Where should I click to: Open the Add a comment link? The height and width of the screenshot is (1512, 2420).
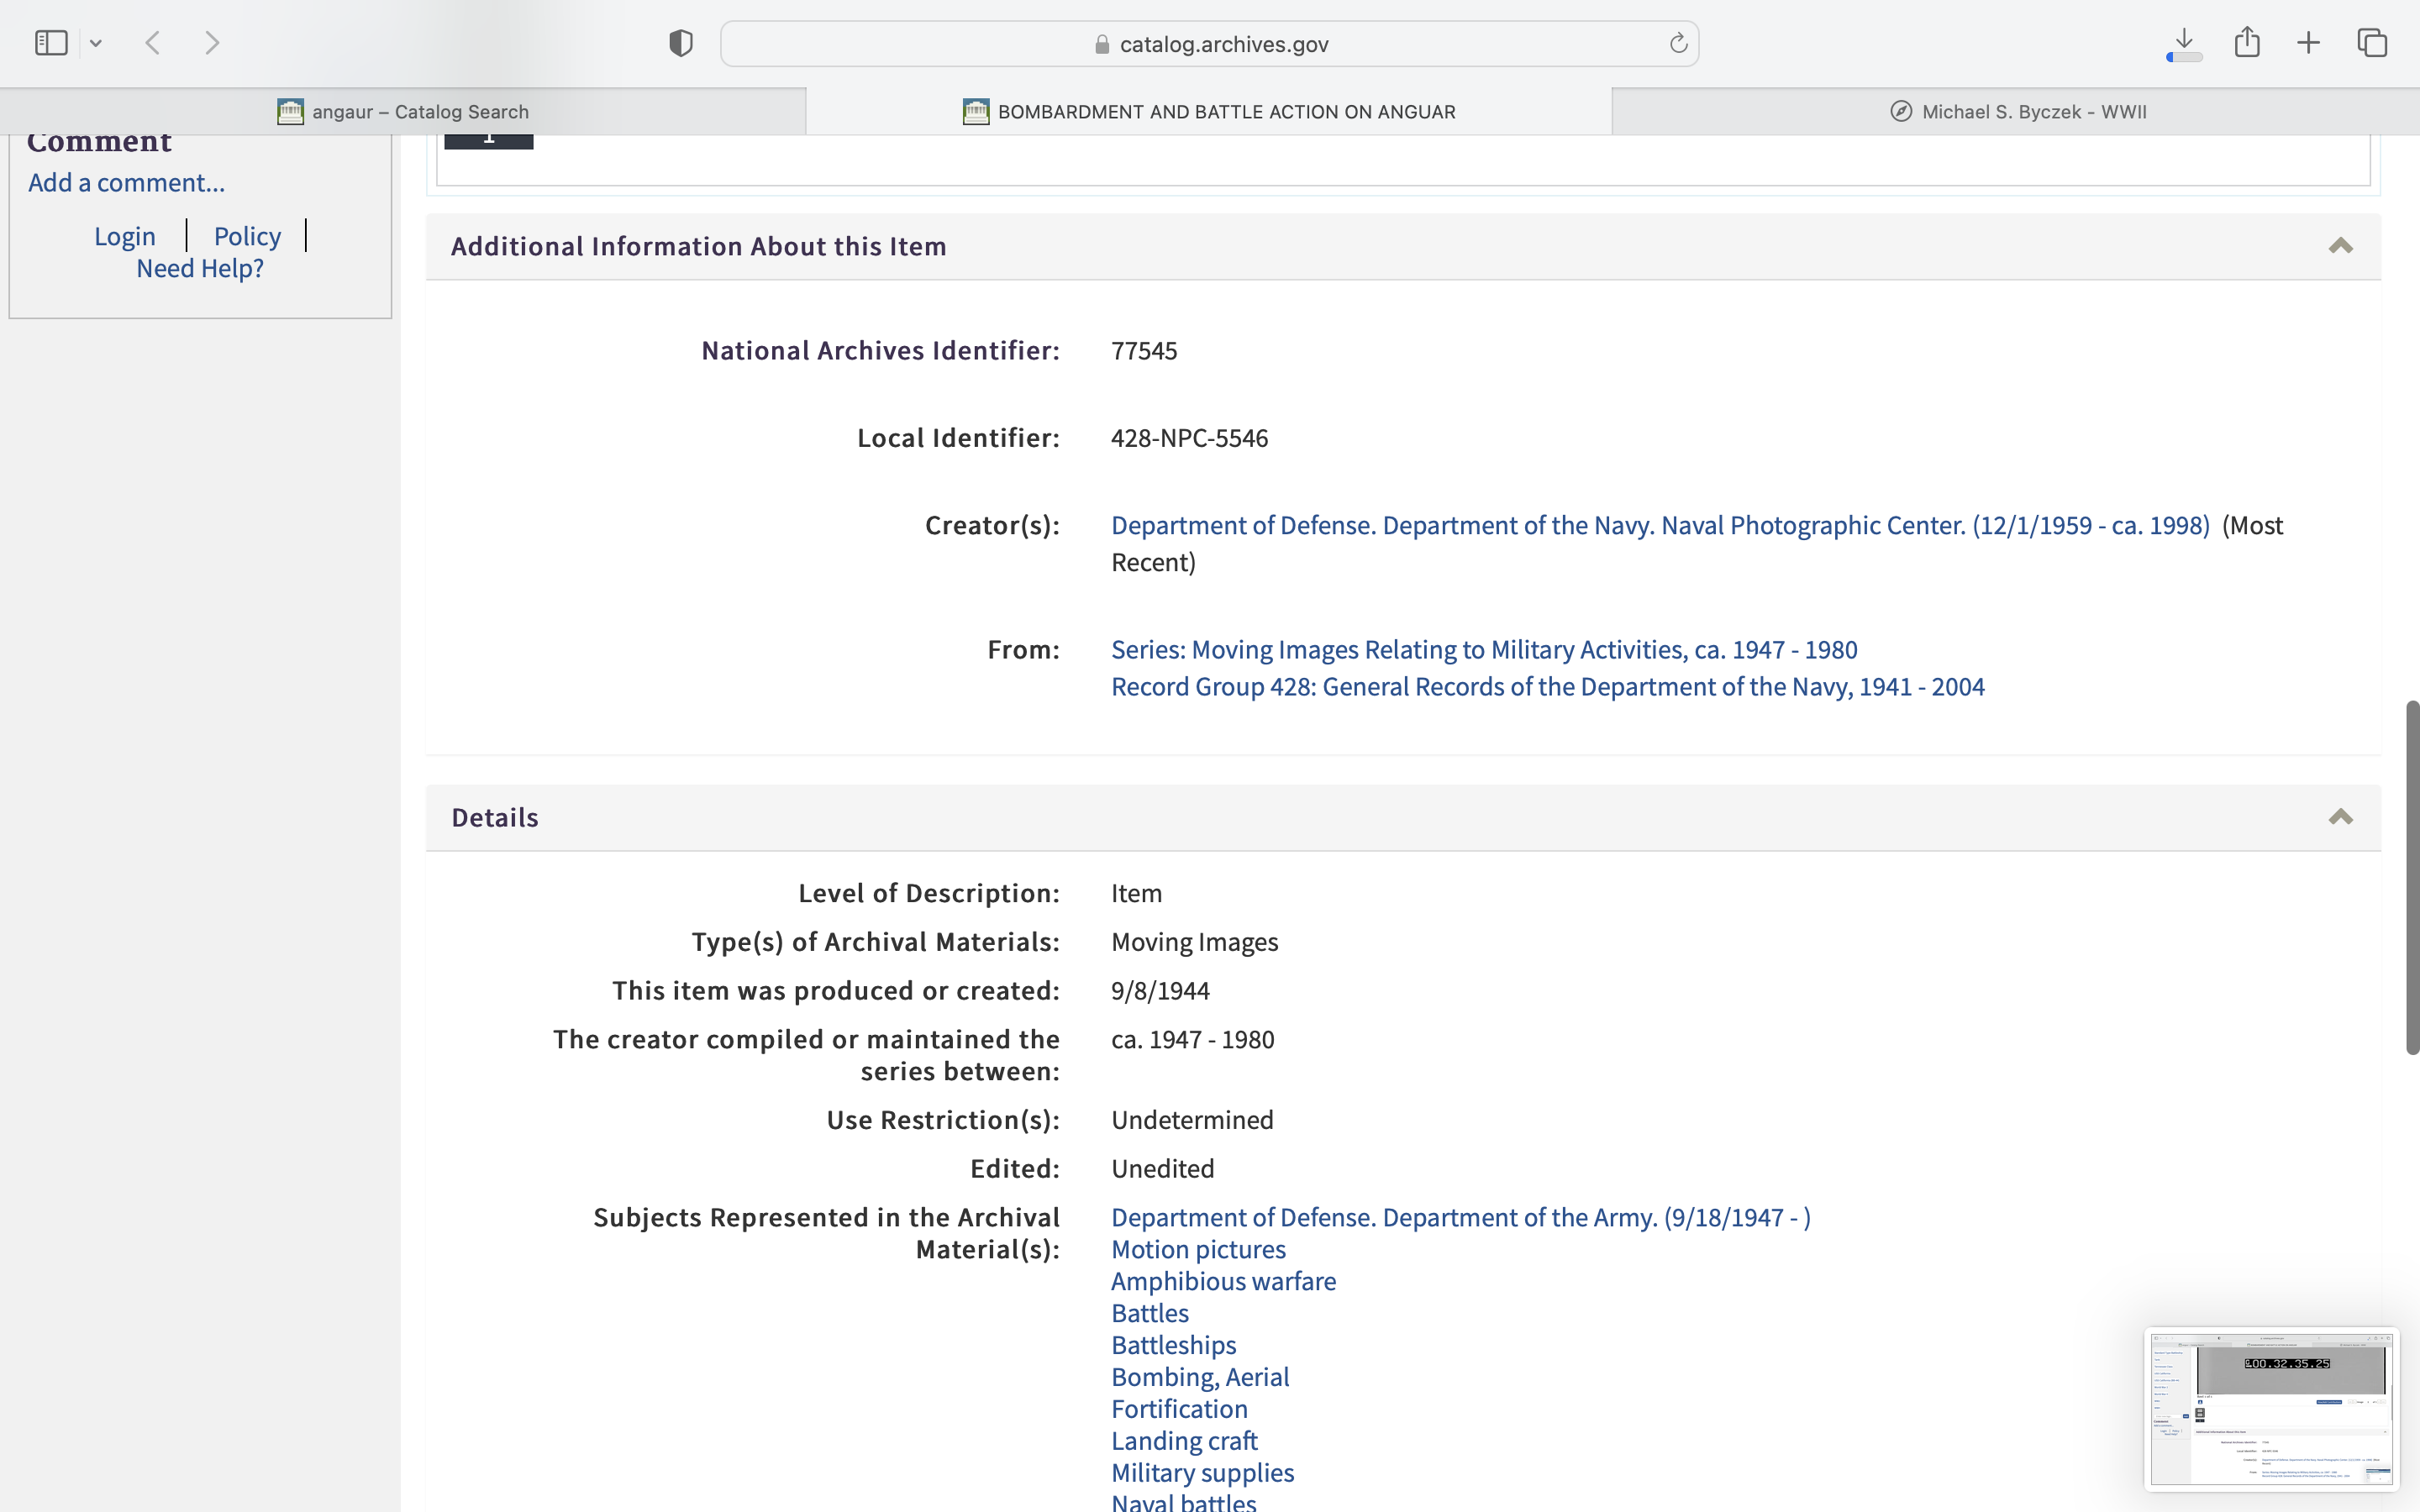(x=126, y=182)
